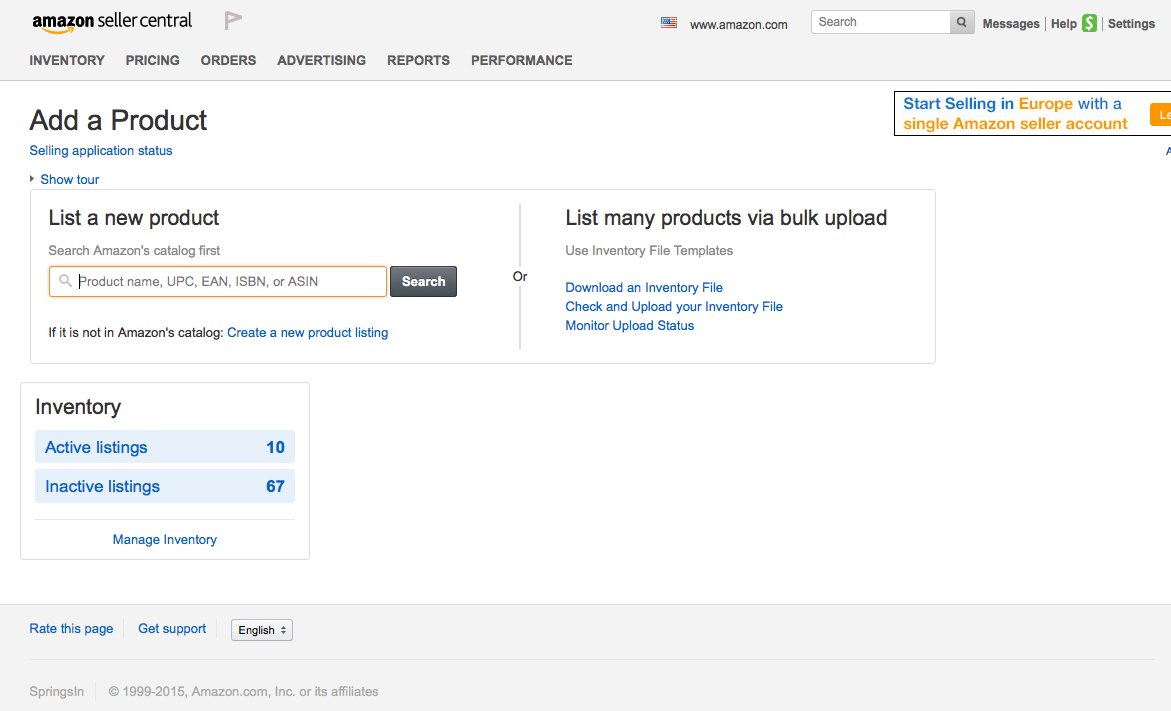Image resolution: width=1171 pixels, height=711 pixels.
Task: Click the Manage Inventory link
Action: tap(164, 539)
